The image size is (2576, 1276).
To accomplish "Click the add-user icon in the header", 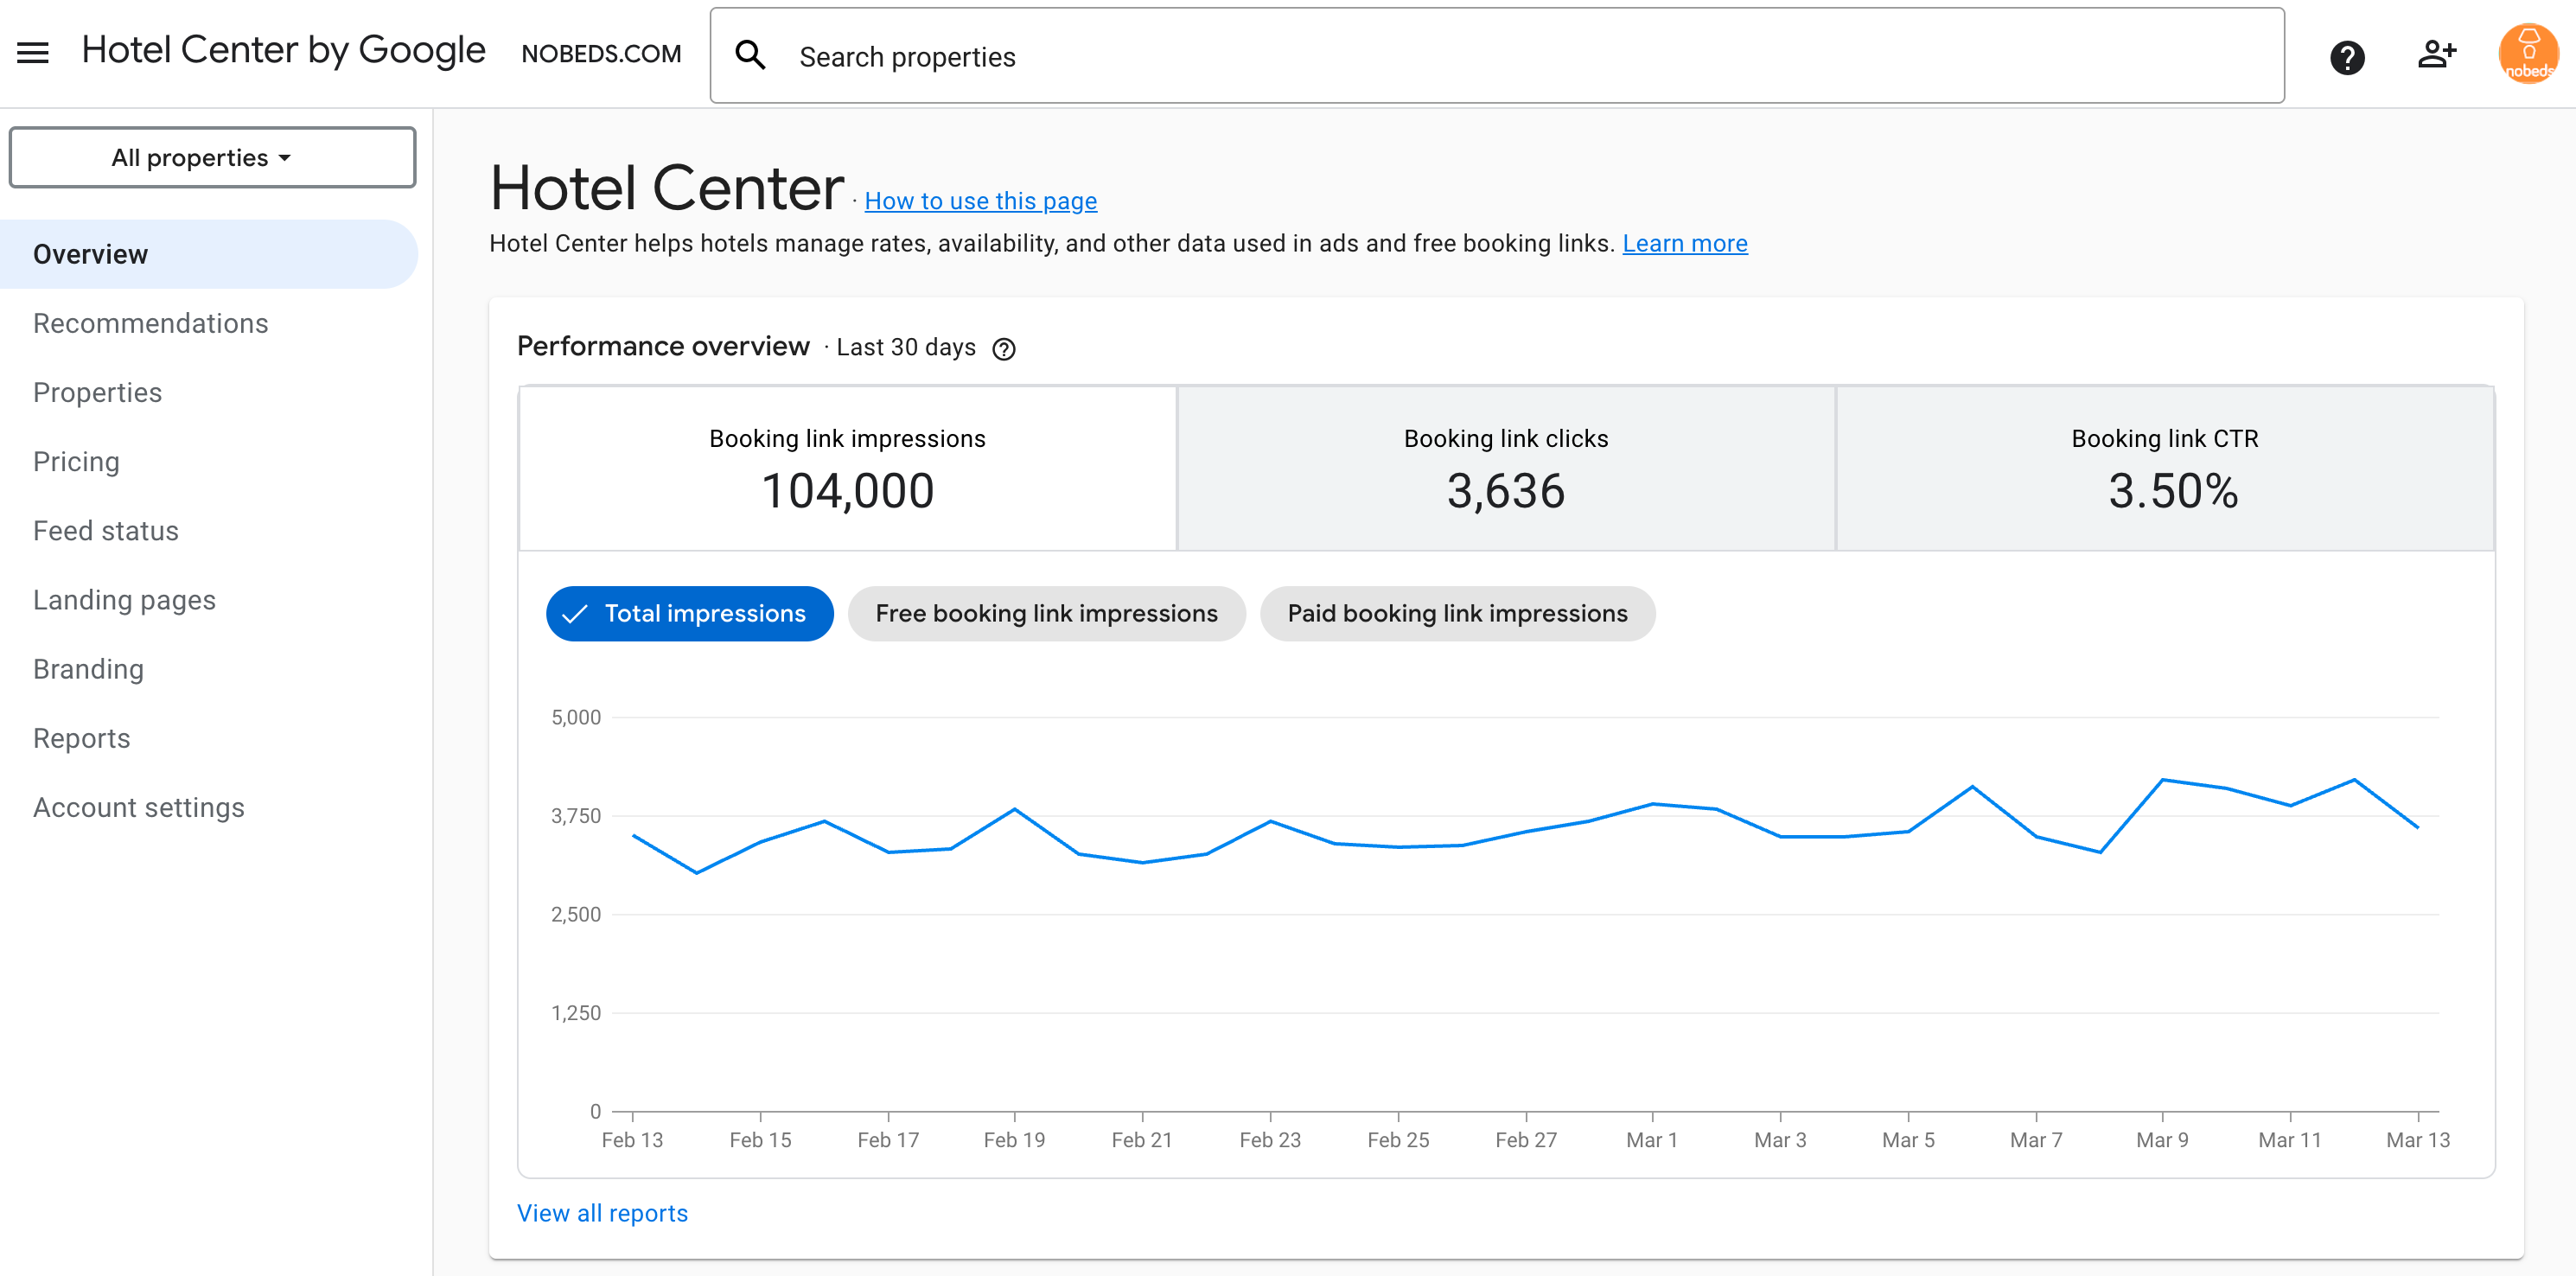I will [2438, 55].
